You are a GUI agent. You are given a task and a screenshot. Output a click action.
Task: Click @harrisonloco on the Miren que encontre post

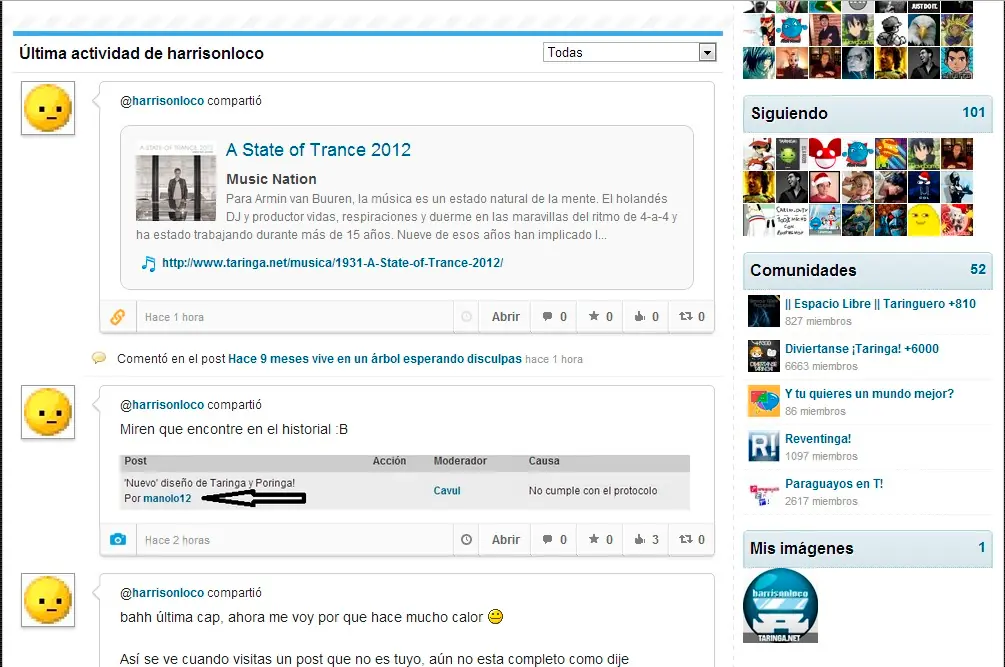click(162, 405)
